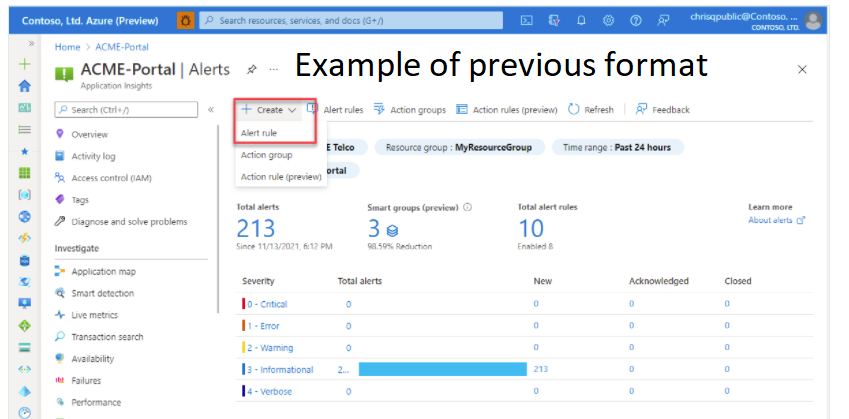Screen dimensions: 849x419
Task: Go to Home icon in left rail
Action: pos(25,86)
